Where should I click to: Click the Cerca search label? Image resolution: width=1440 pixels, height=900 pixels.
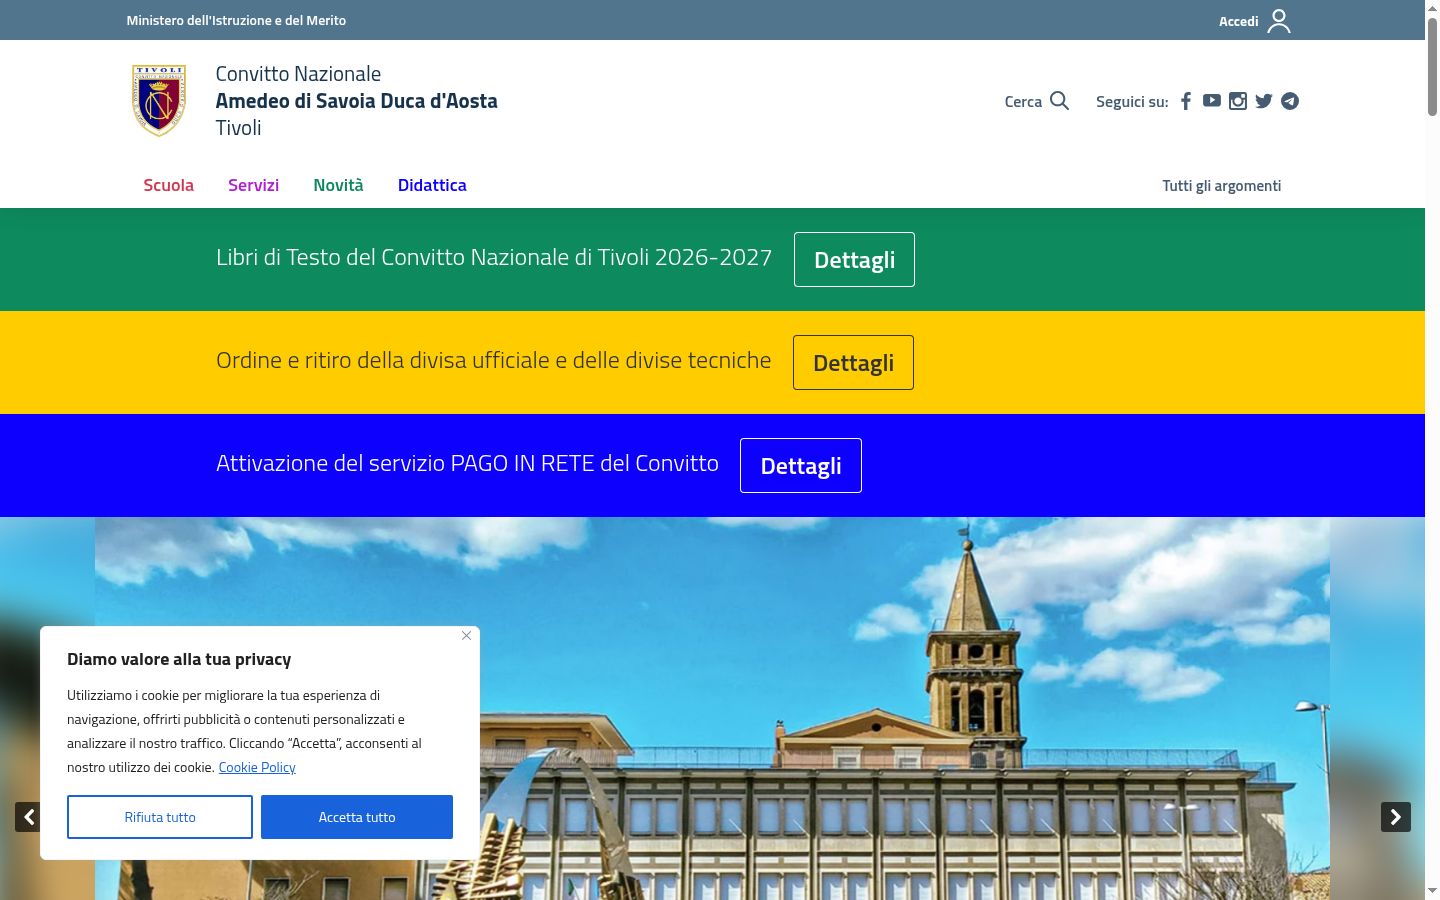pyautogui.click(x=1023, y=102)
